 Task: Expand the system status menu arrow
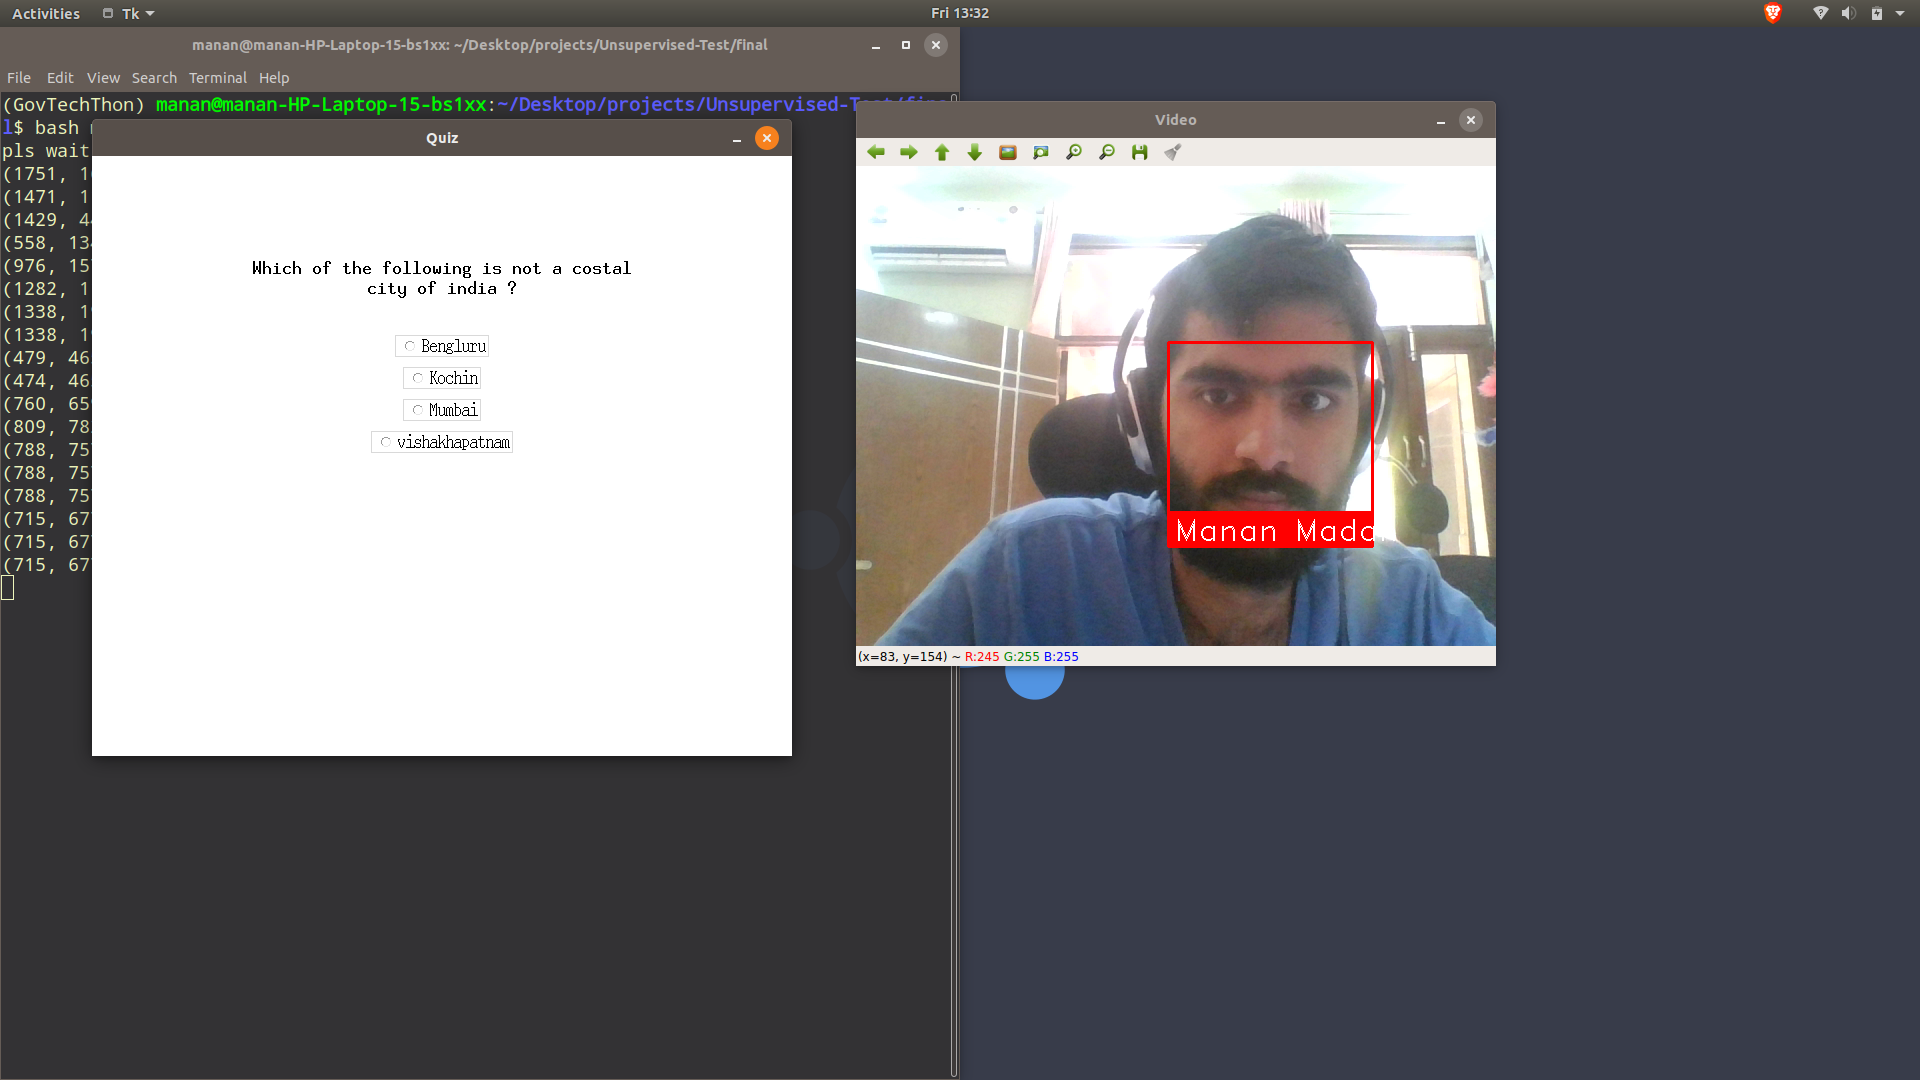(x=1900, y=14)
